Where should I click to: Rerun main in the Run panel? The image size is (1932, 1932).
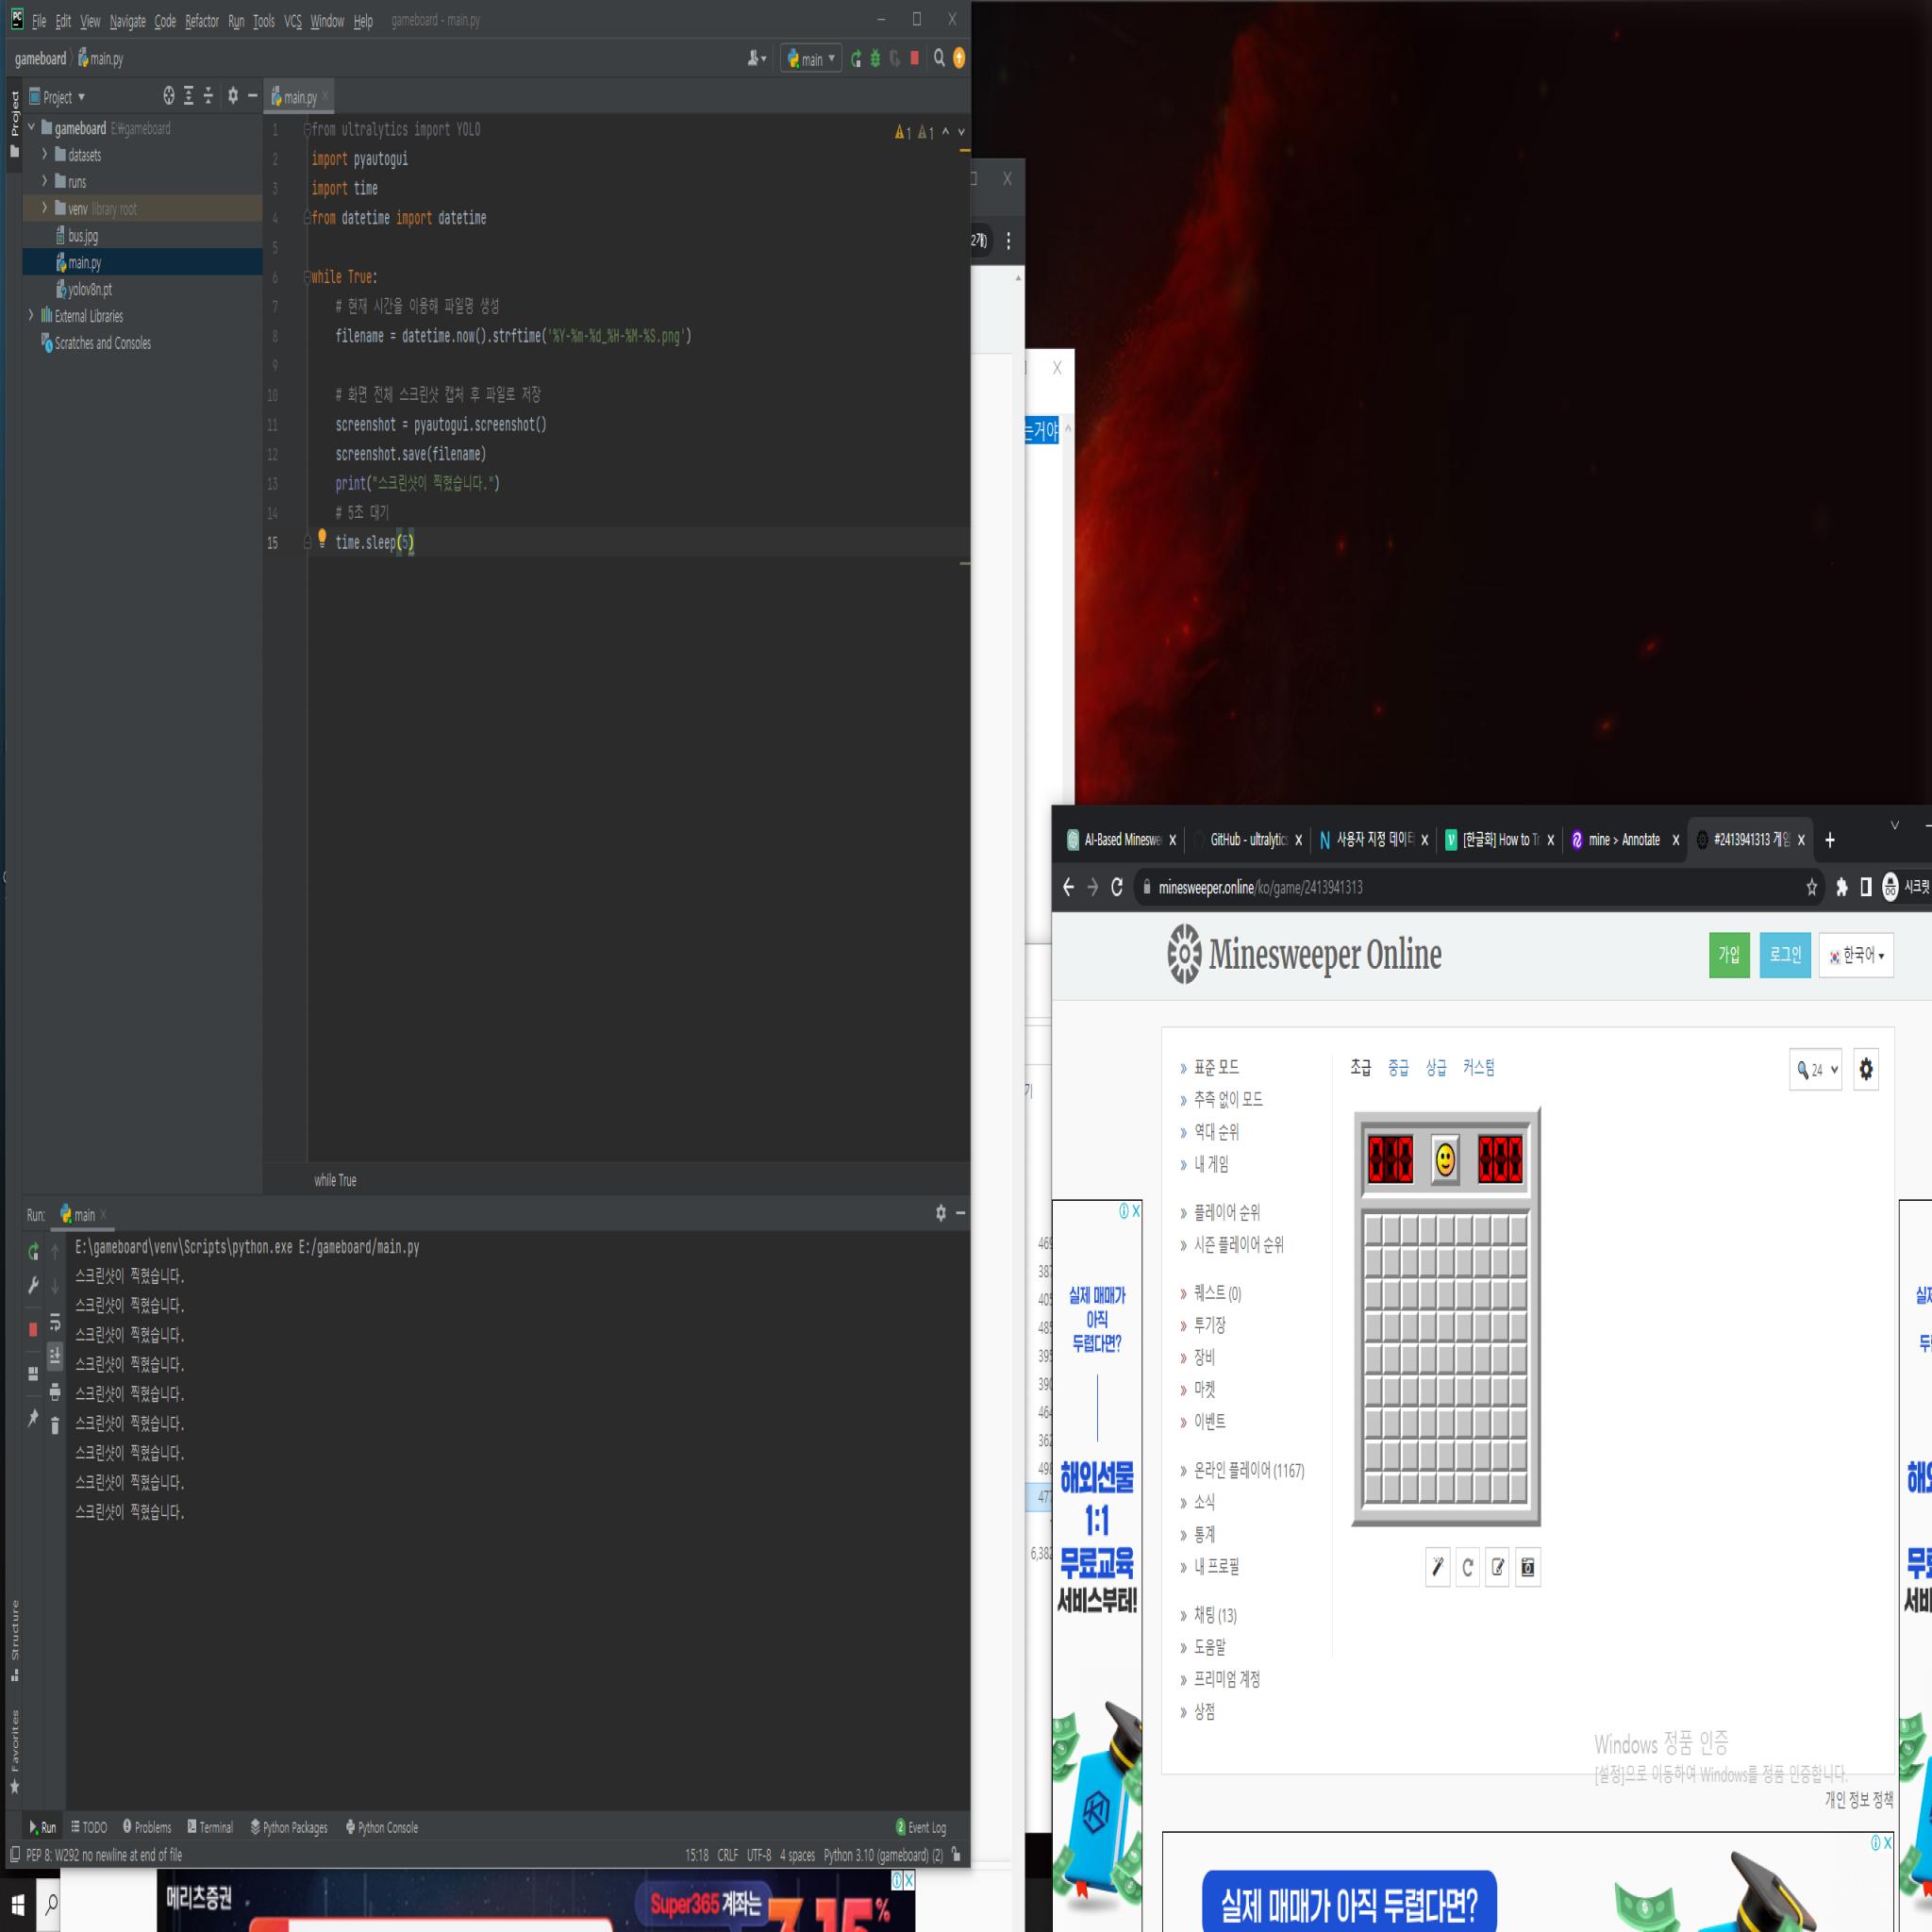(x=33, y=1252)
